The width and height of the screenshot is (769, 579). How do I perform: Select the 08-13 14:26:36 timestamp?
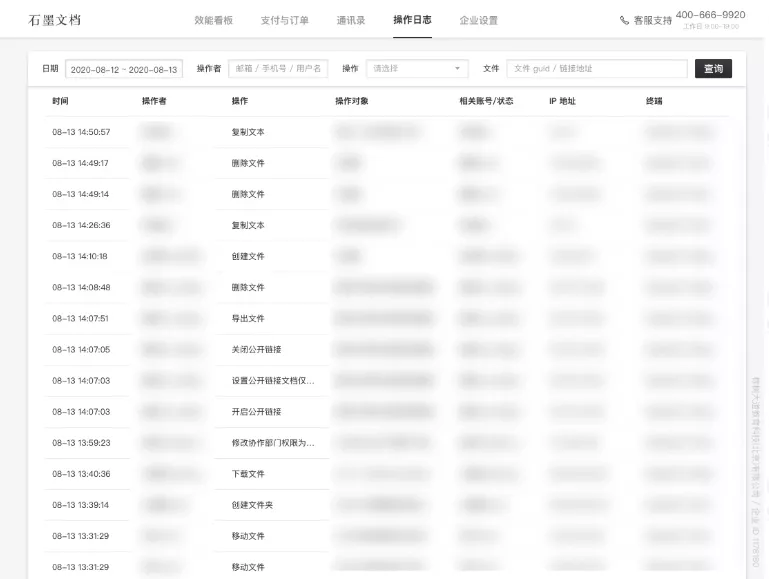pos(81,225)
